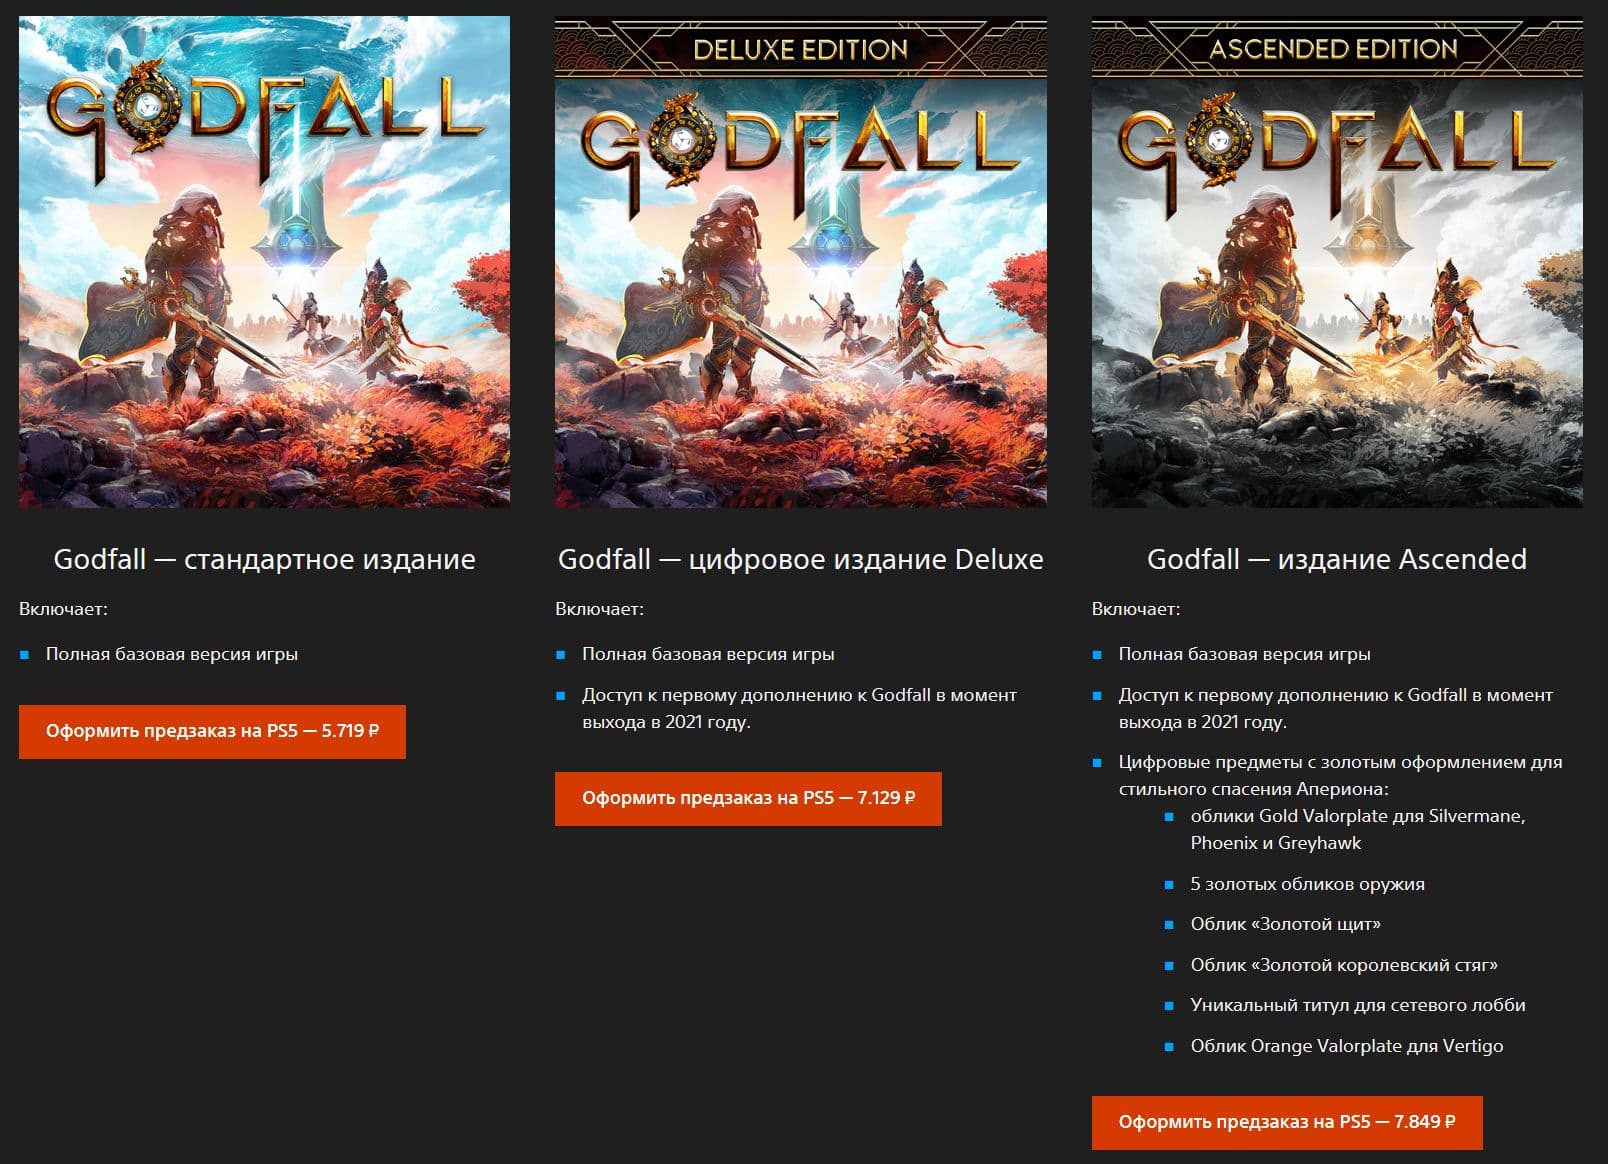
Task: Pre-order the Ascended edition for 7.849 ₽
Action: click(1287, 1122)
